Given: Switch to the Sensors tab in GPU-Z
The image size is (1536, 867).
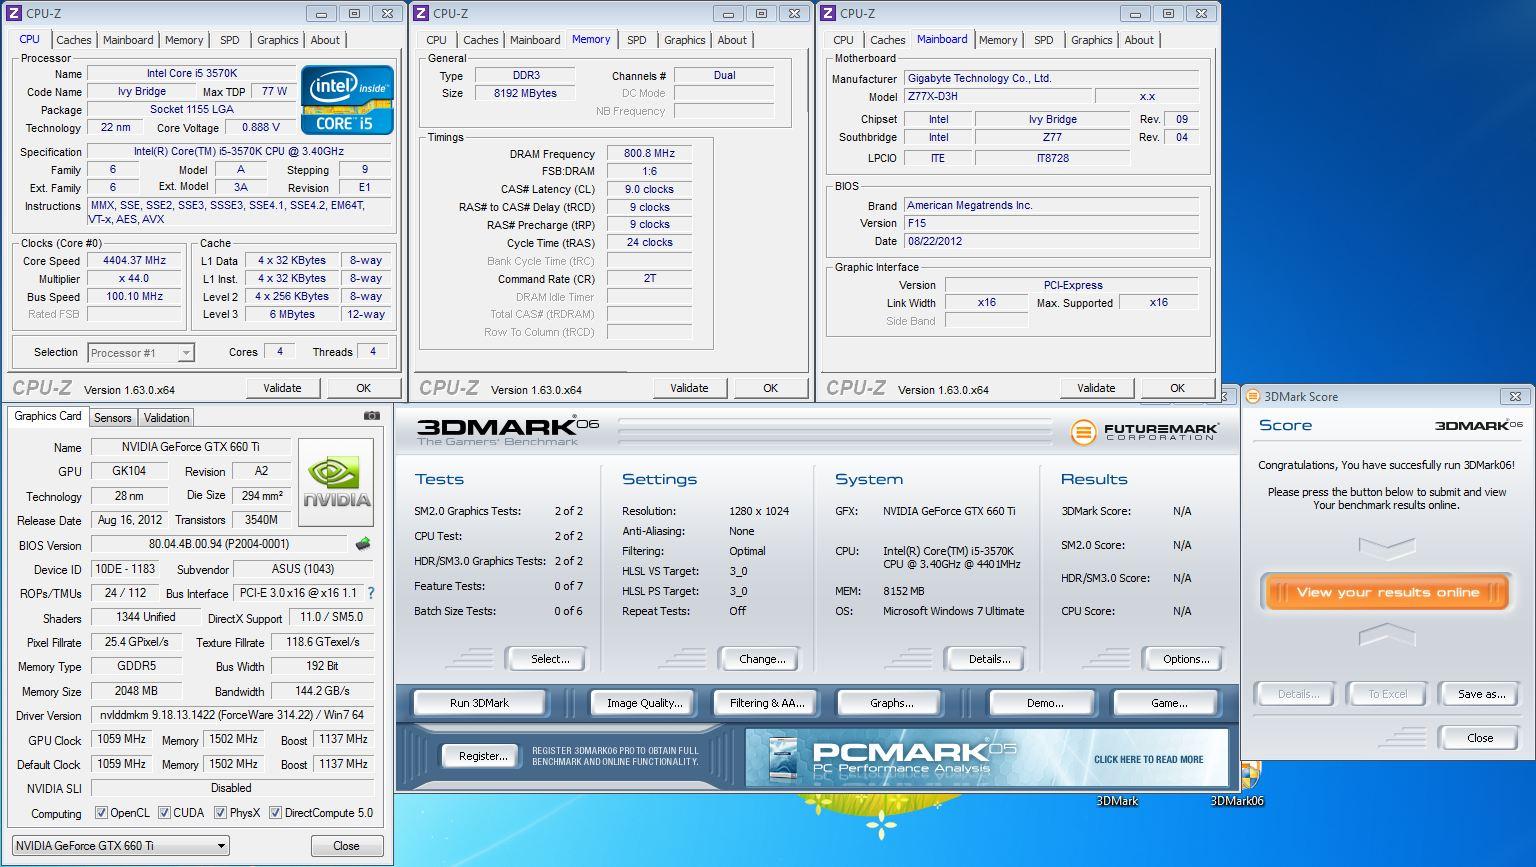Looking at the screenshot, I should click(x=113, y=418).
